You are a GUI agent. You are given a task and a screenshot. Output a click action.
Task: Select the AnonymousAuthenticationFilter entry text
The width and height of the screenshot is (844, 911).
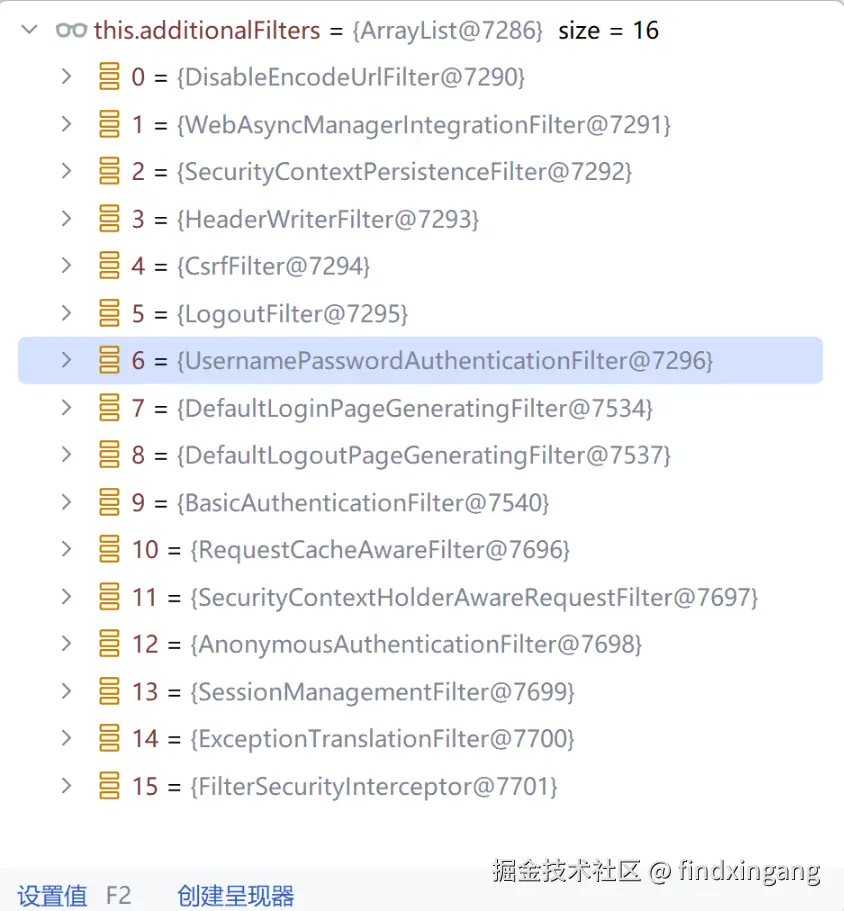[x=415, y=645]
